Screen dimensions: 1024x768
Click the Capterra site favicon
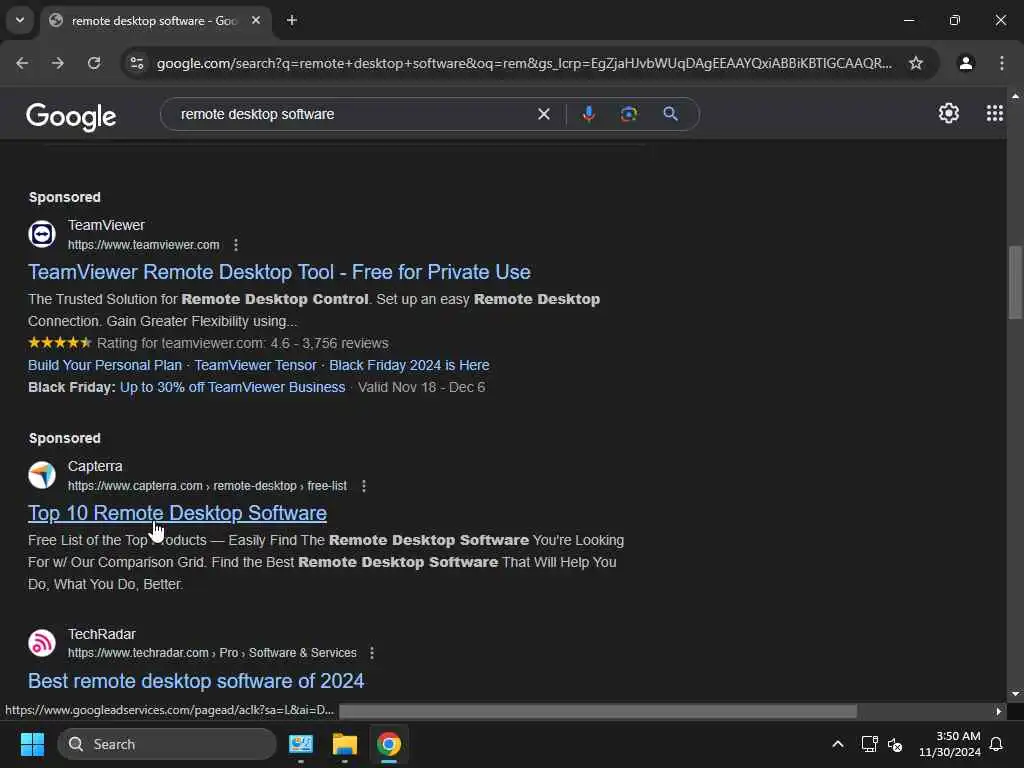coord(42,475)
